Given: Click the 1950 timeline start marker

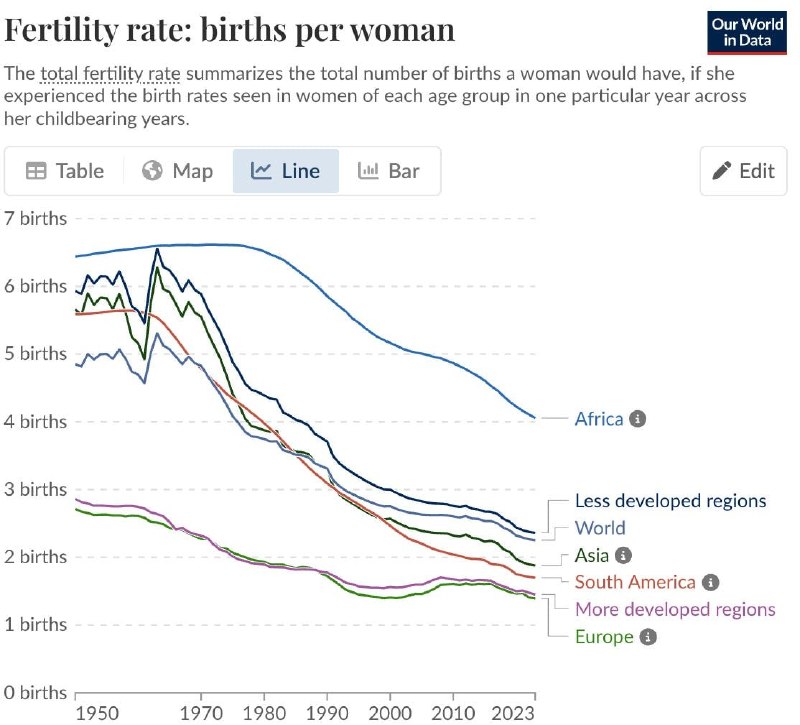Looking at the screenshot, I should click(97, 713).
